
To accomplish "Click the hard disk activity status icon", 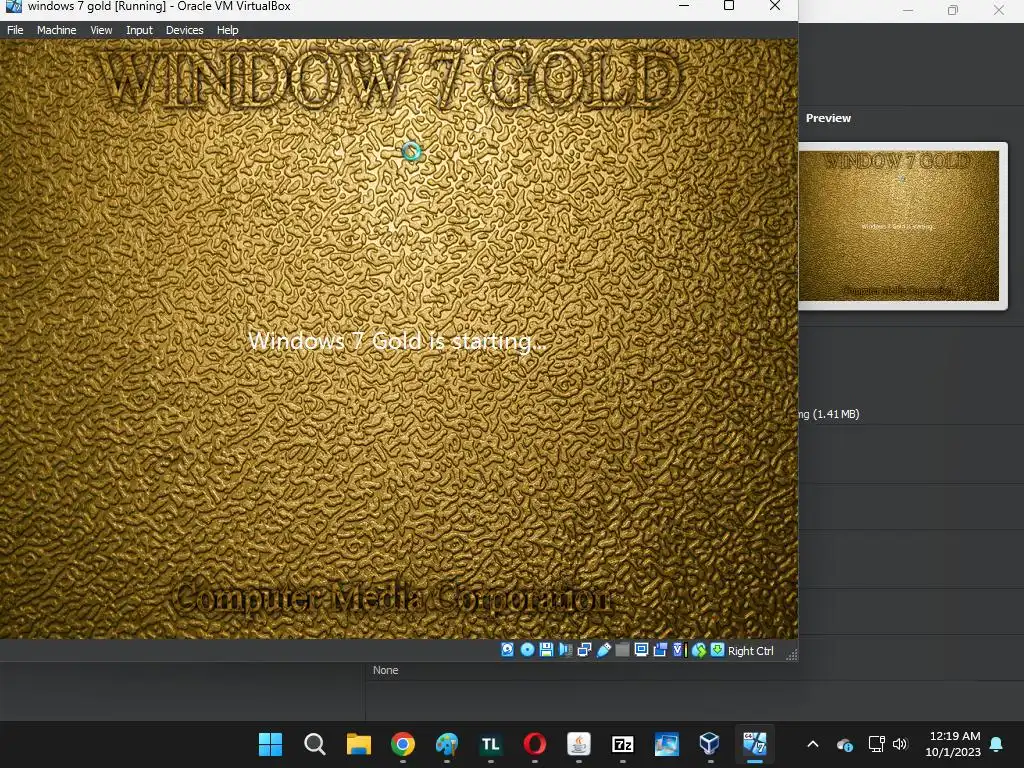I will pyautogui.click(x=507, y=650).
